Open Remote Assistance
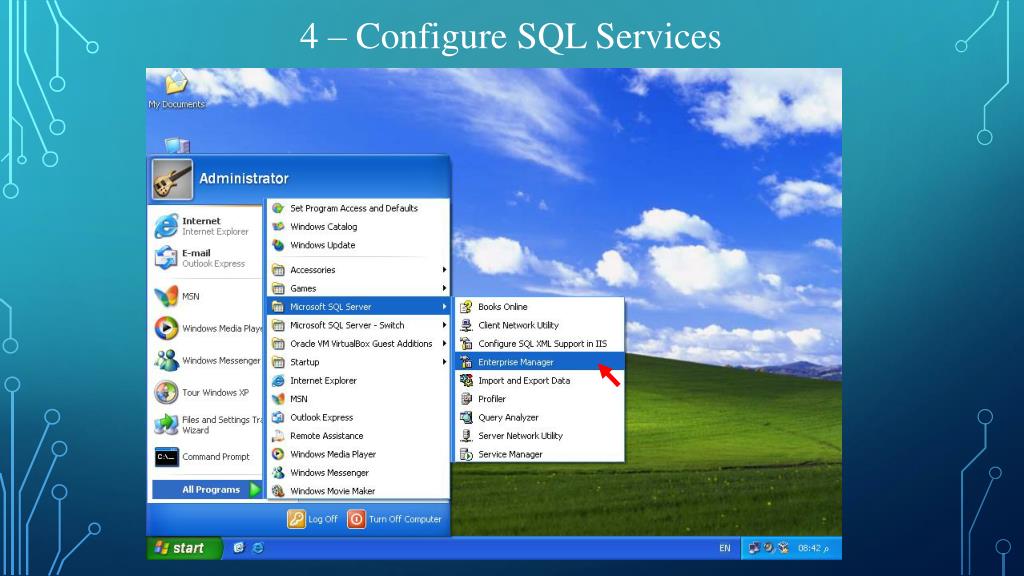 point(359,436)
